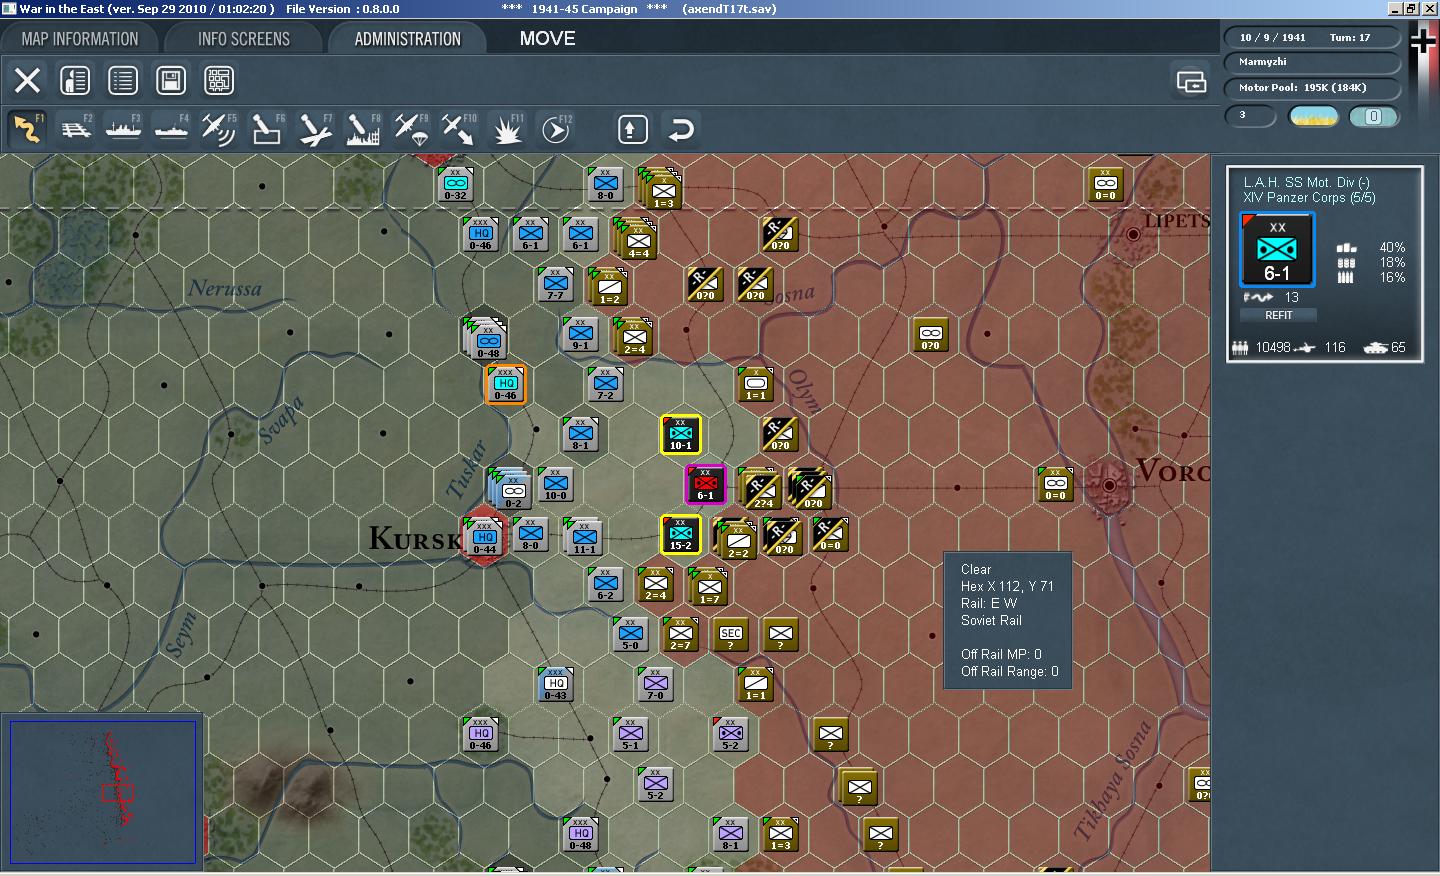Select the orange-highlighted 0-46 HQ counter
The height and width of the screenshot is (876, 1440).
506,385
